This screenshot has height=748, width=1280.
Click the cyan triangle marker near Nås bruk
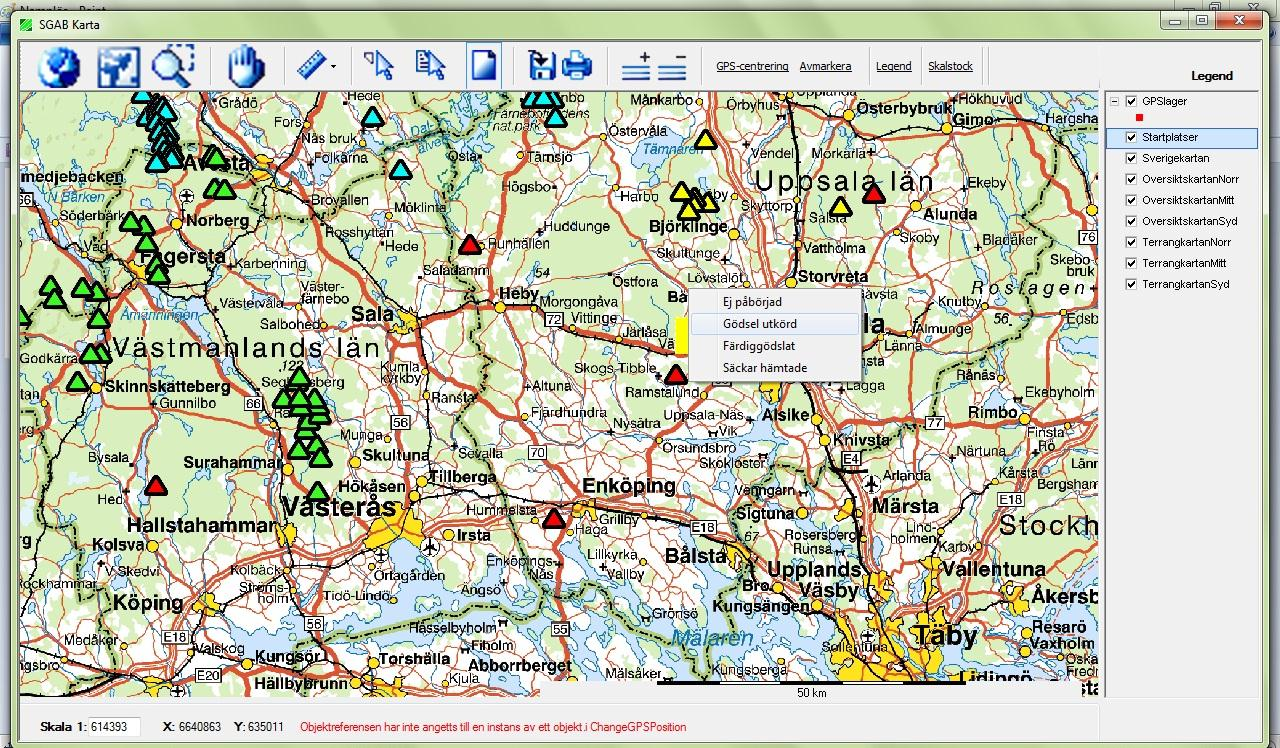[x=372, y=117]
